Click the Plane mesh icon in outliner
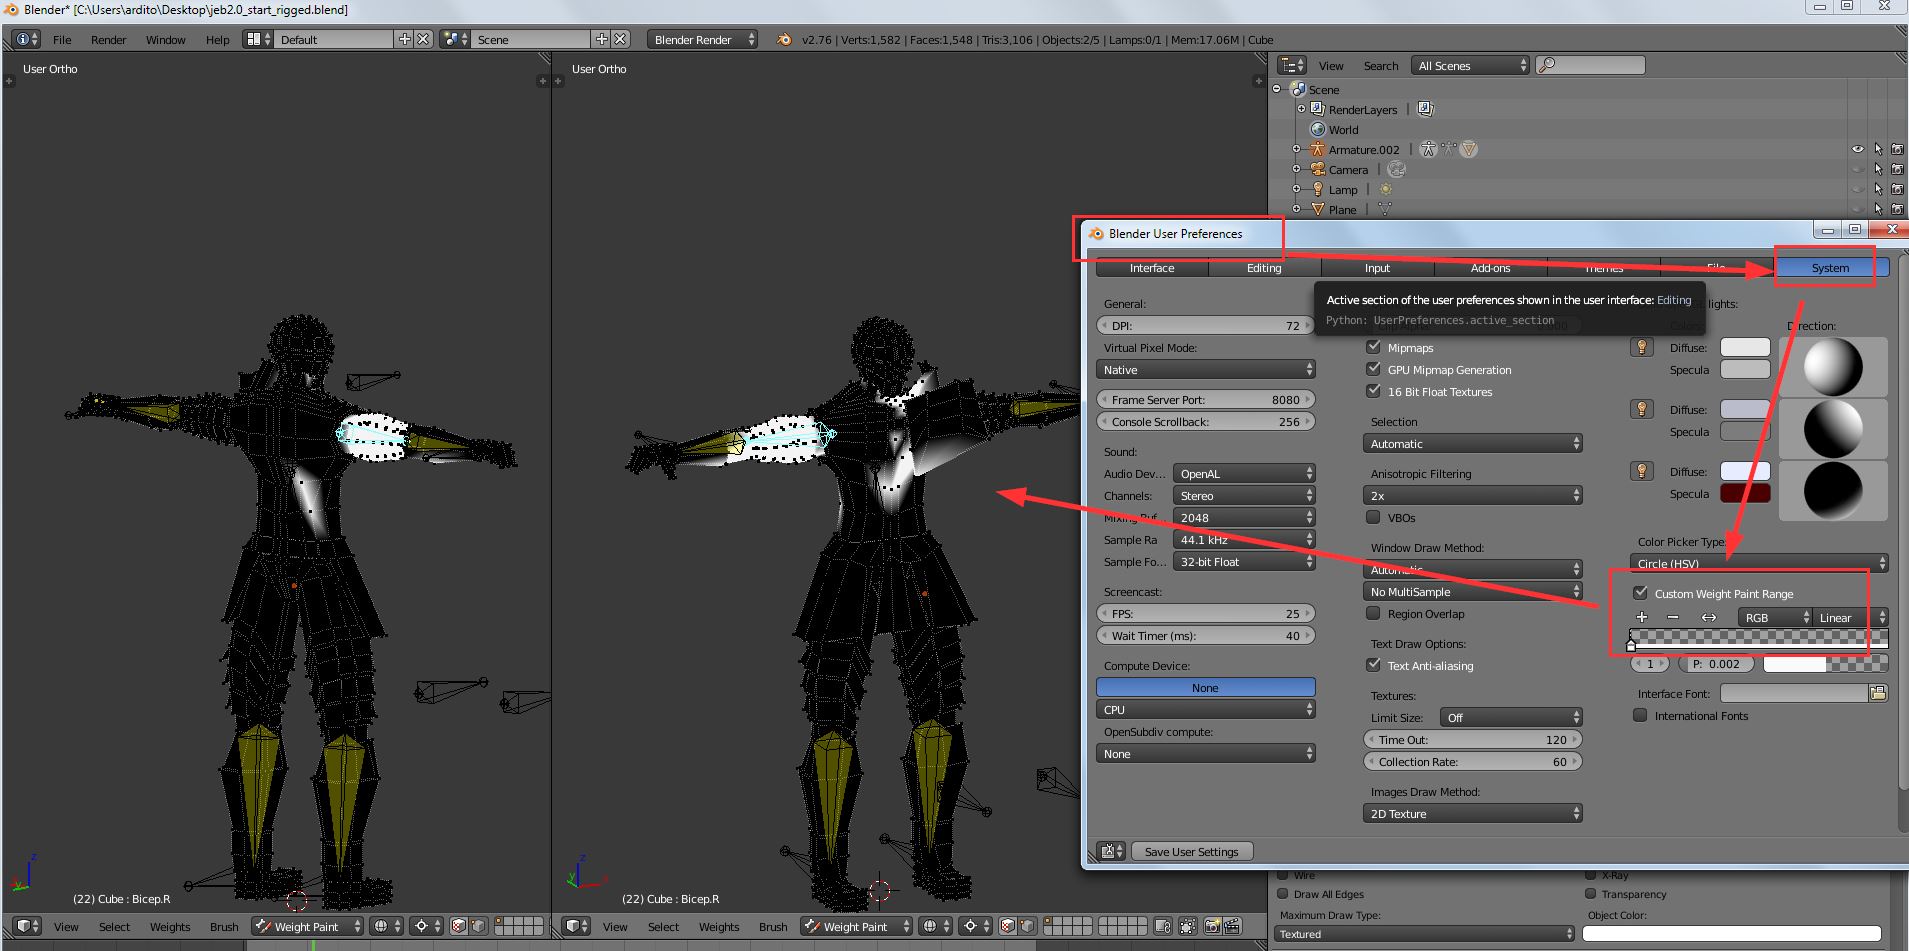1909x951 pixels. [1318, 209]
